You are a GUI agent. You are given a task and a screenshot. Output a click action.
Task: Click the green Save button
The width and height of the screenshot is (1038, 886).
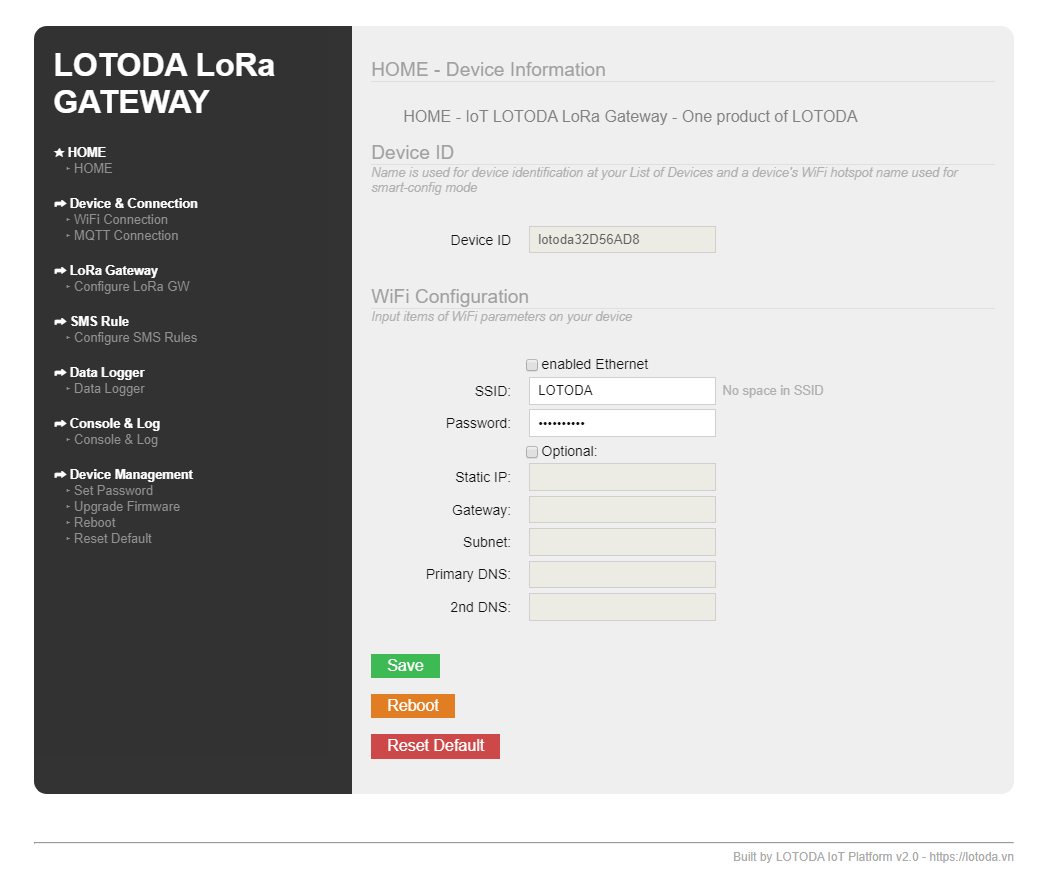pyautogui.click(x=405, y=666)
